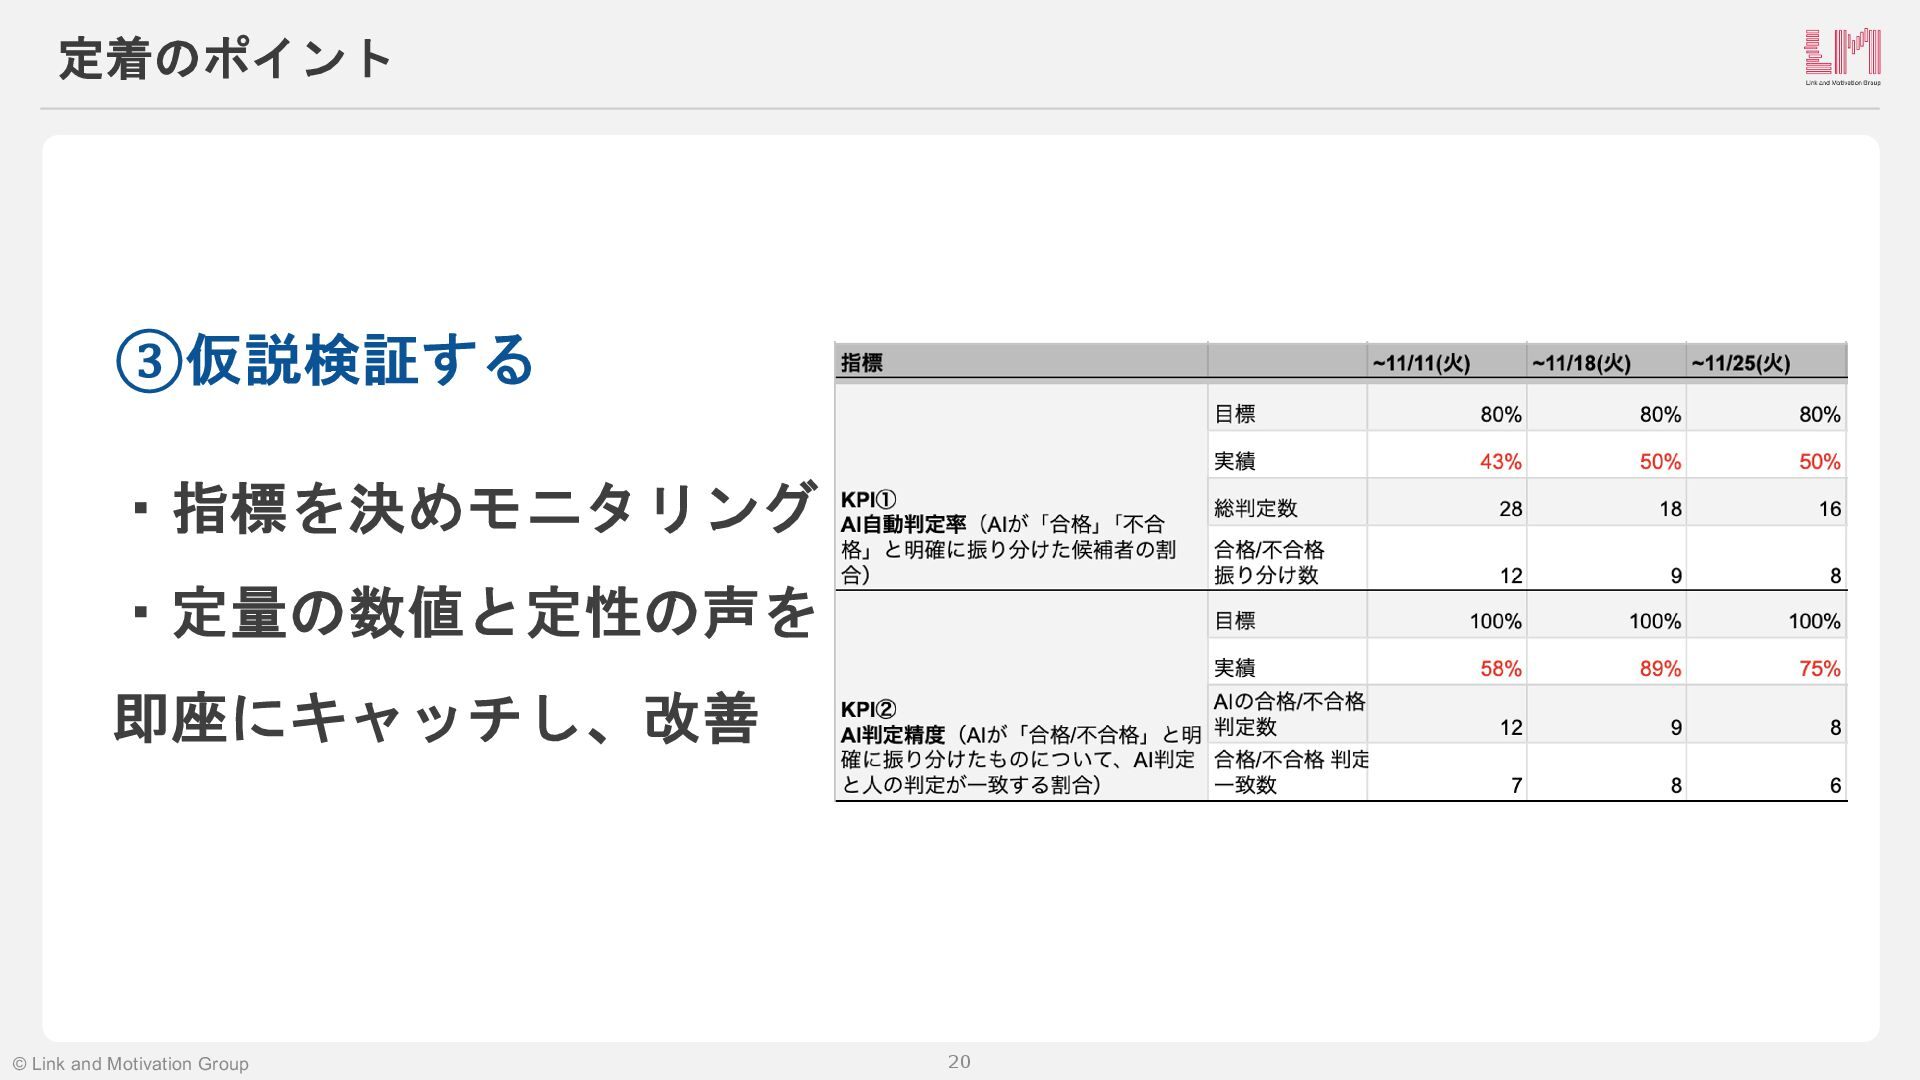This screenshot has height=1080, width=1920.
Task: Click the AIの合格/不合格 判定数 row label
Action: point(1288,714)
